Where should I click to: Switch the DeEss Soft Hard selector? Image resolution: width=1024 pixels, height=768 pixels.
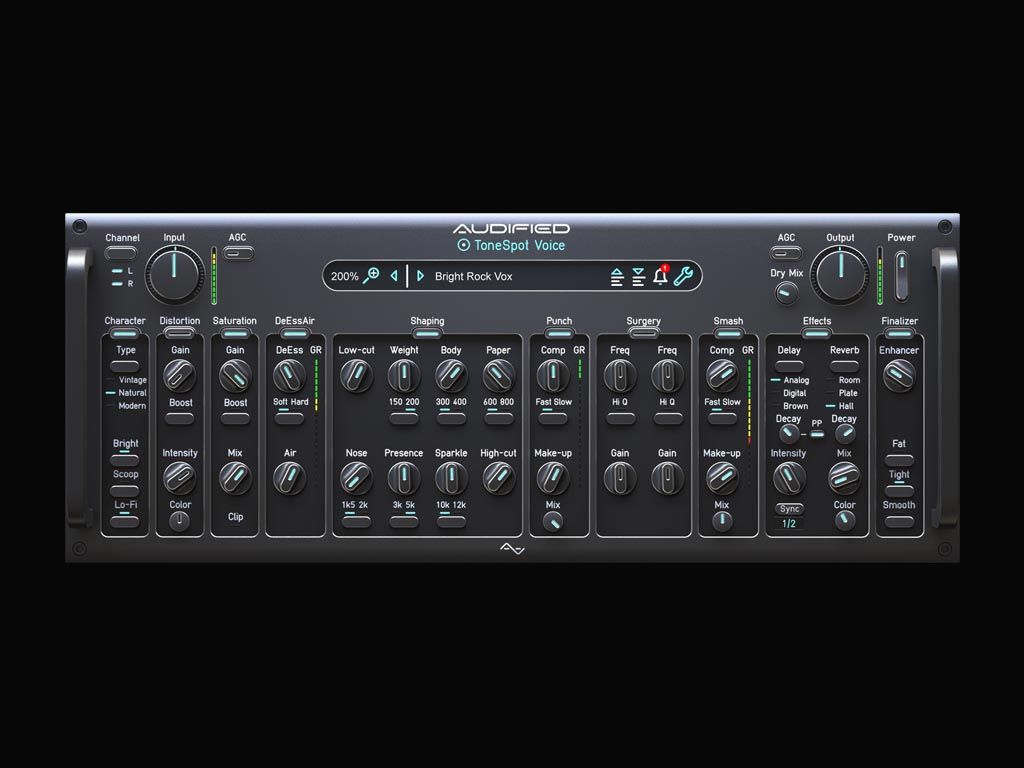click(x=289, y=419)
